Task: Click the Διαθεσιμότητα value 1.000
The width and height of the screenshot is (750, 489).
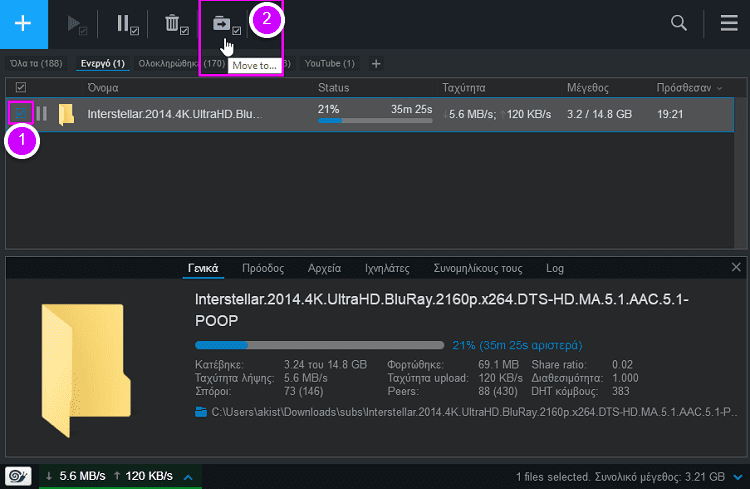Action: coord(625,378)
